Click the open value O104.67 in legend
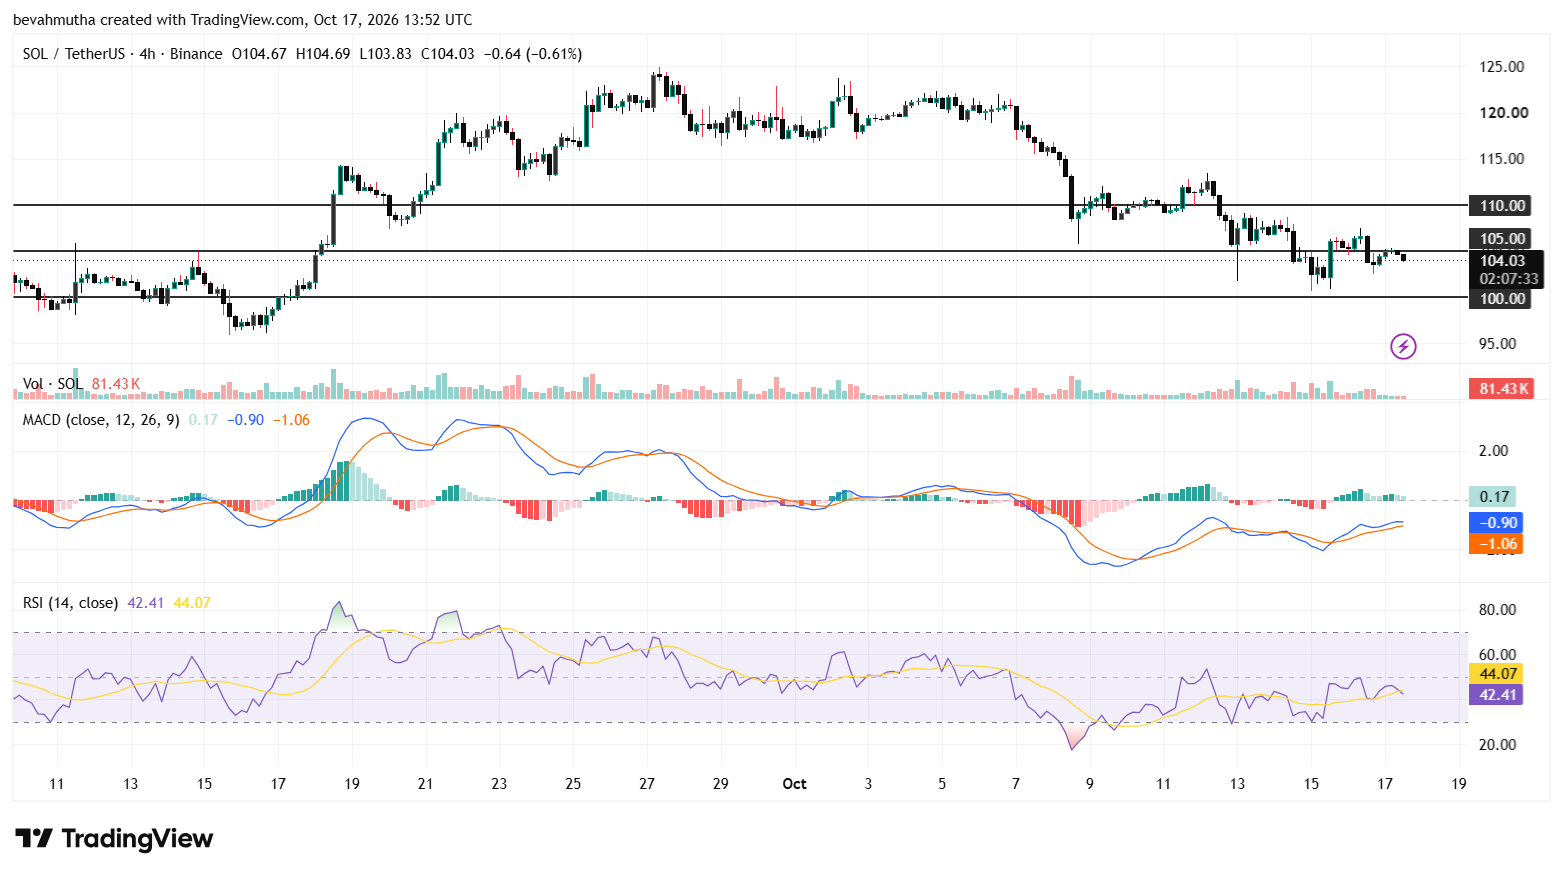 point(259,54)
